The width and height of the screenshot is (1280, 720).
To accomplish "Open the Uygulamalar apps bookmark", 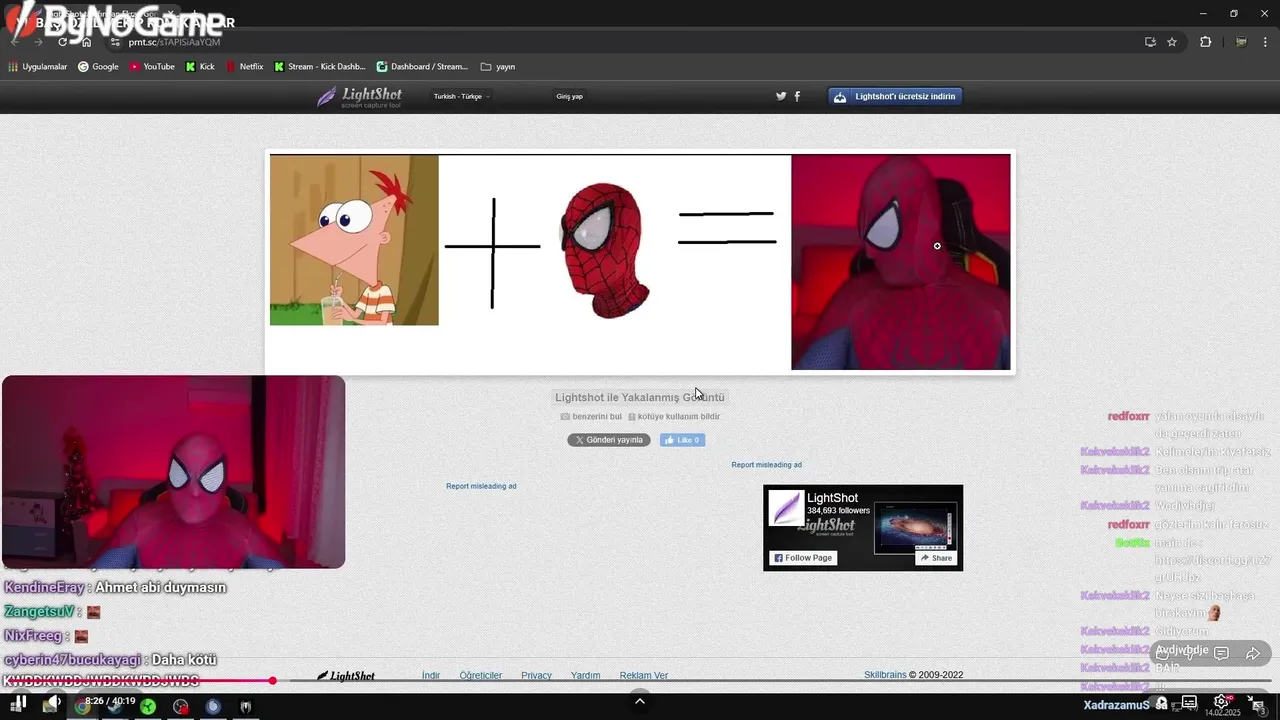I will click(38, 67).
